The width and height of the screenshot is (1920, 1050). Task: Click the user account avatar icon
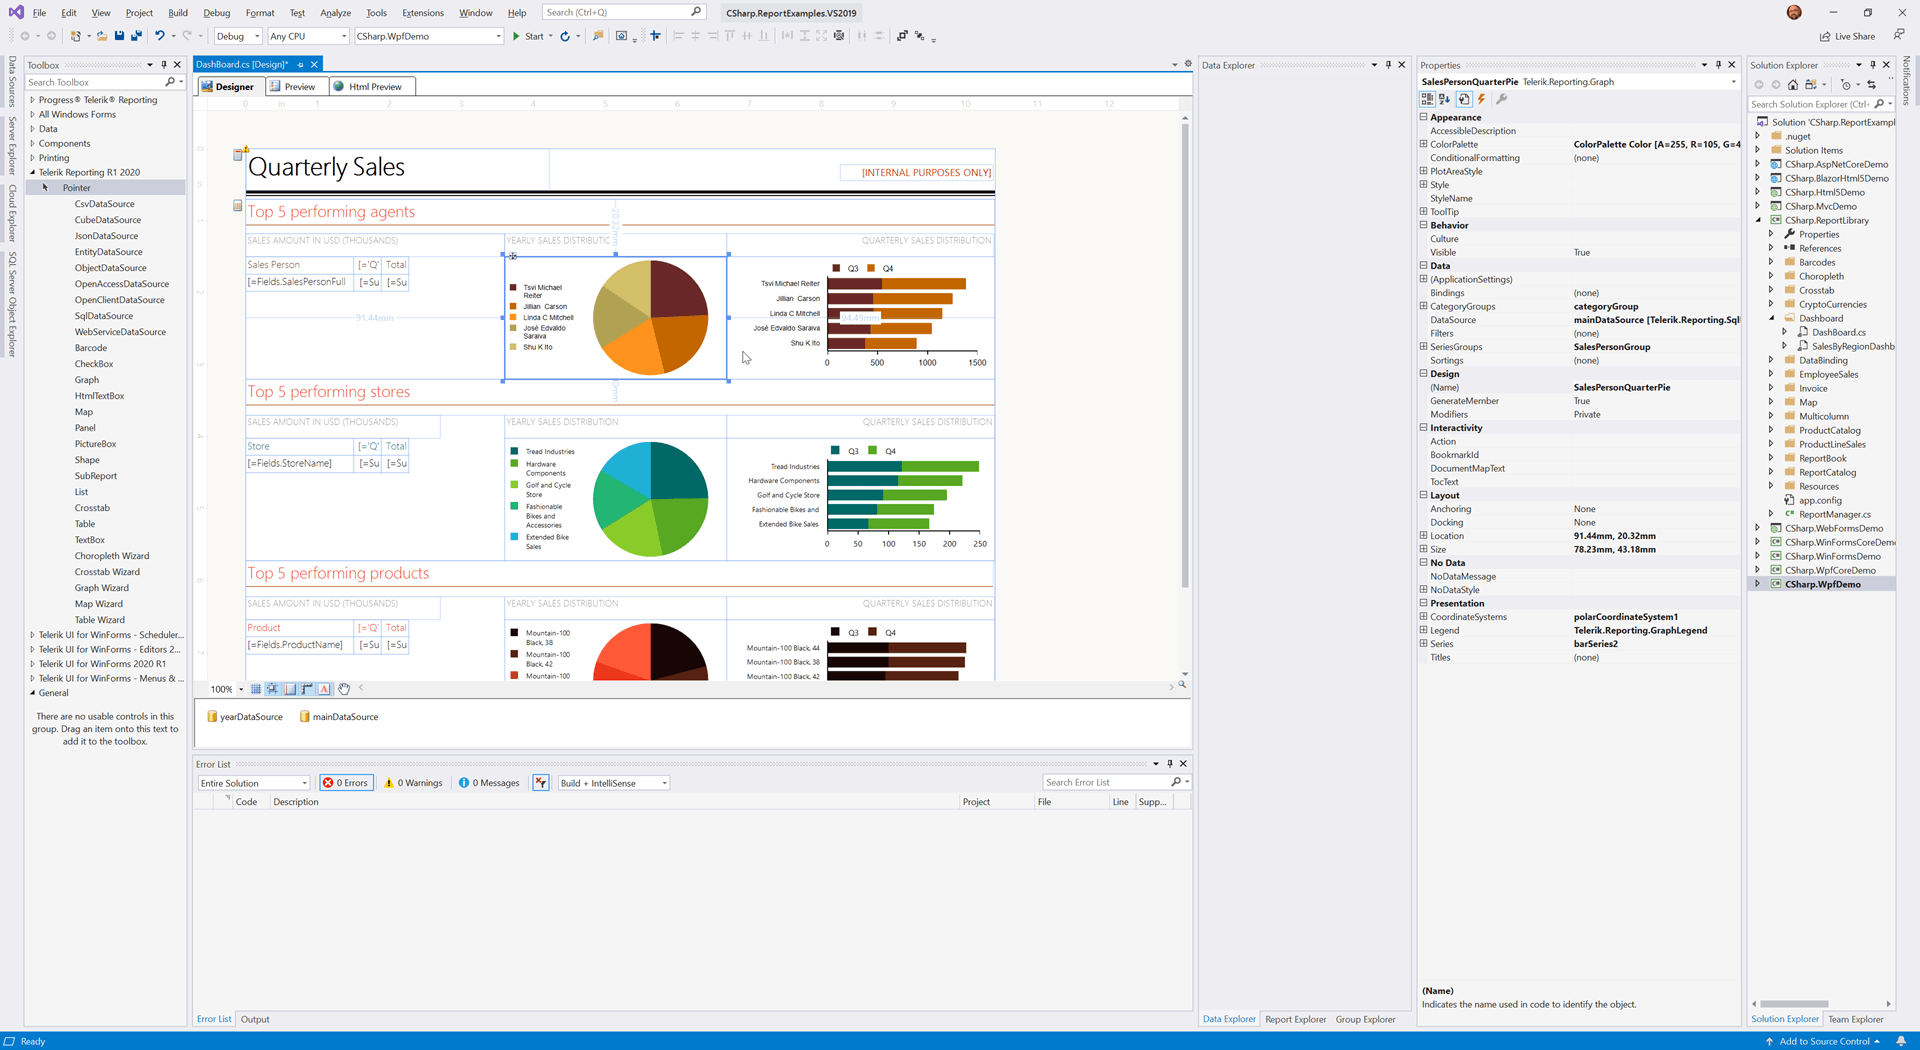[1794, 12]
